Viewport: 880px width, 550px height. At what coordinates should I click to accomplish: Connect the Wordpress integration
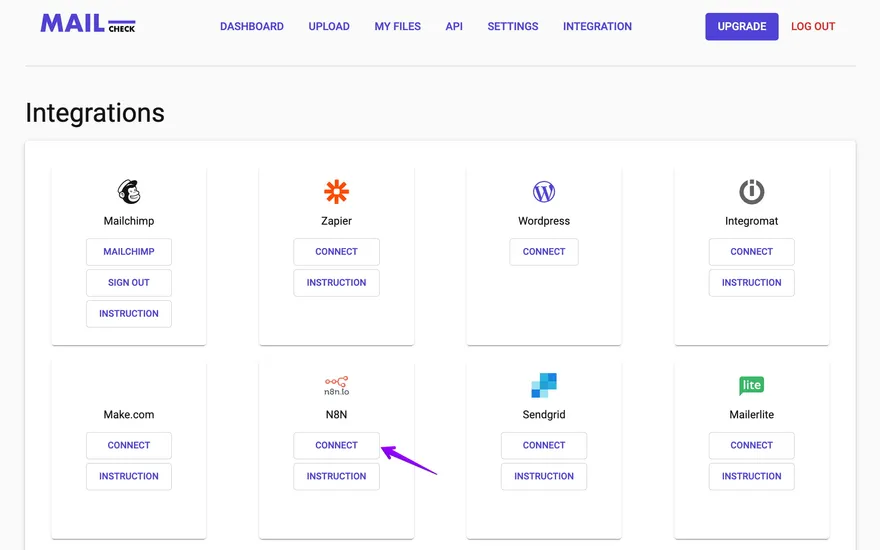pos(544,251)
